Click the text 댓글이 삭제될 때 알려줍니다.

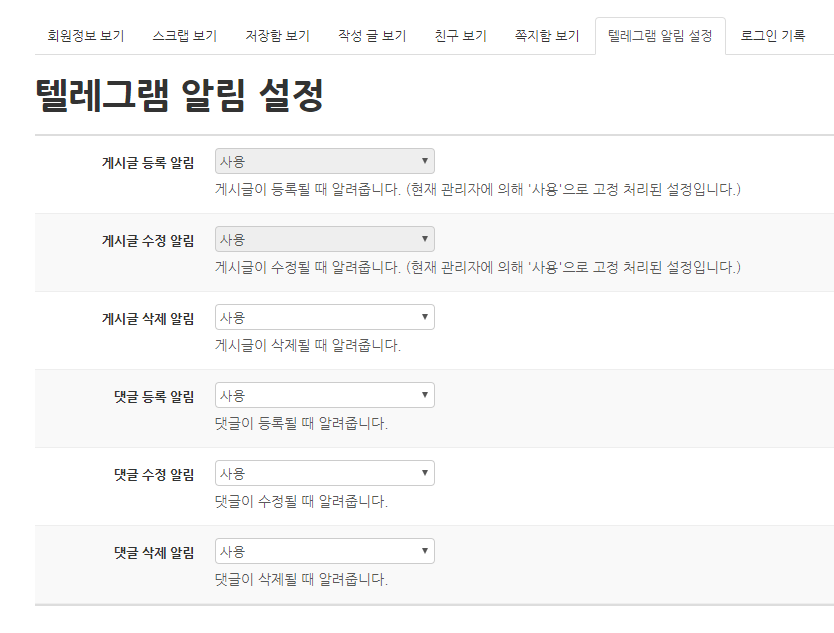pos(302,579)
